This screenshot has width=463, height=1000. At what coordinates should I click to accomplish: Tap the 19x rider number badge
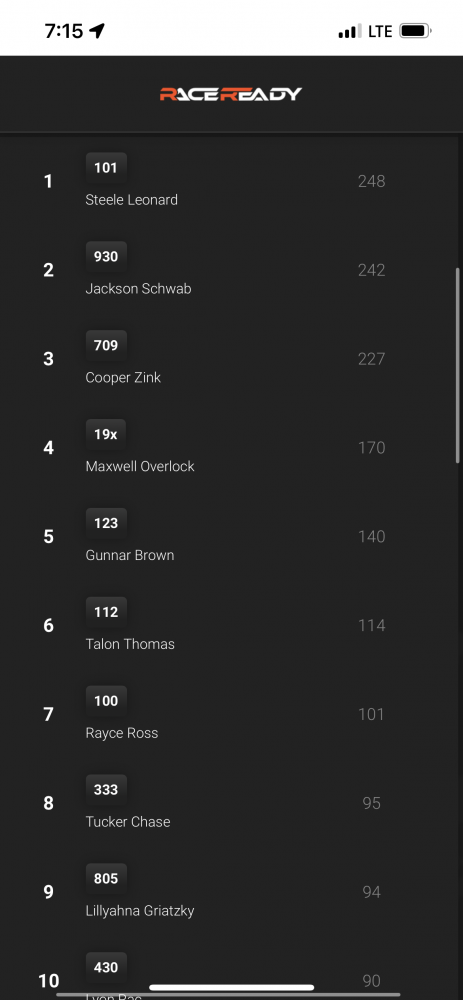pos(106,434)
